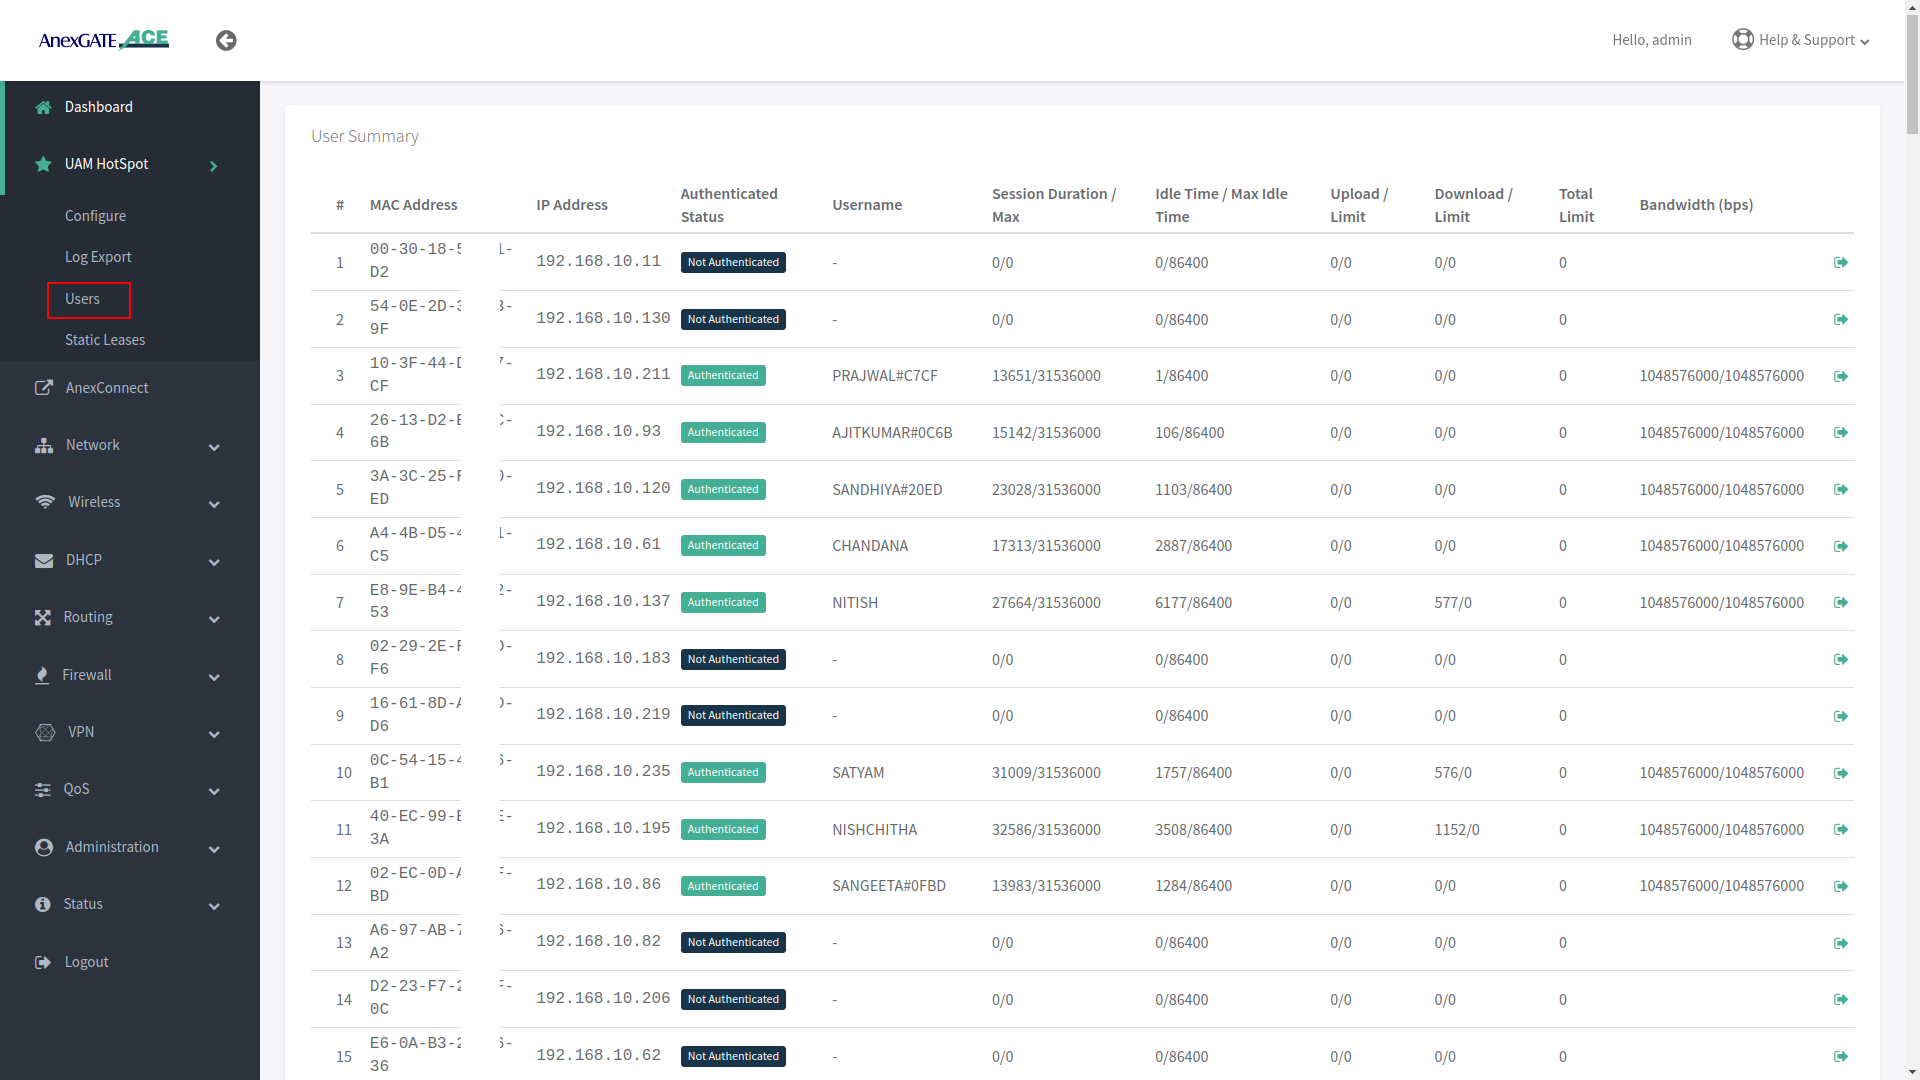Click logout icon for CHANDANA row
Viewport: 1920px width, 1080px height.
[x=1840, y=546]
